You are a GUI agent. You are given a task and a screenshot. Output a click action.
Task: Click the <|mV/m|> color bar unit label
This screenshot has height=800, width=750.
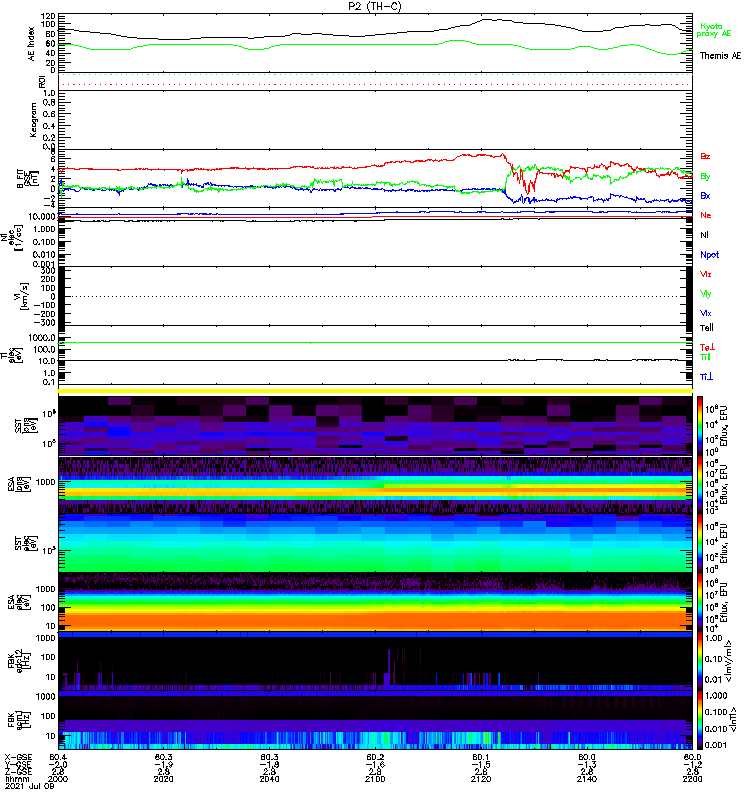tap(728, 661)
